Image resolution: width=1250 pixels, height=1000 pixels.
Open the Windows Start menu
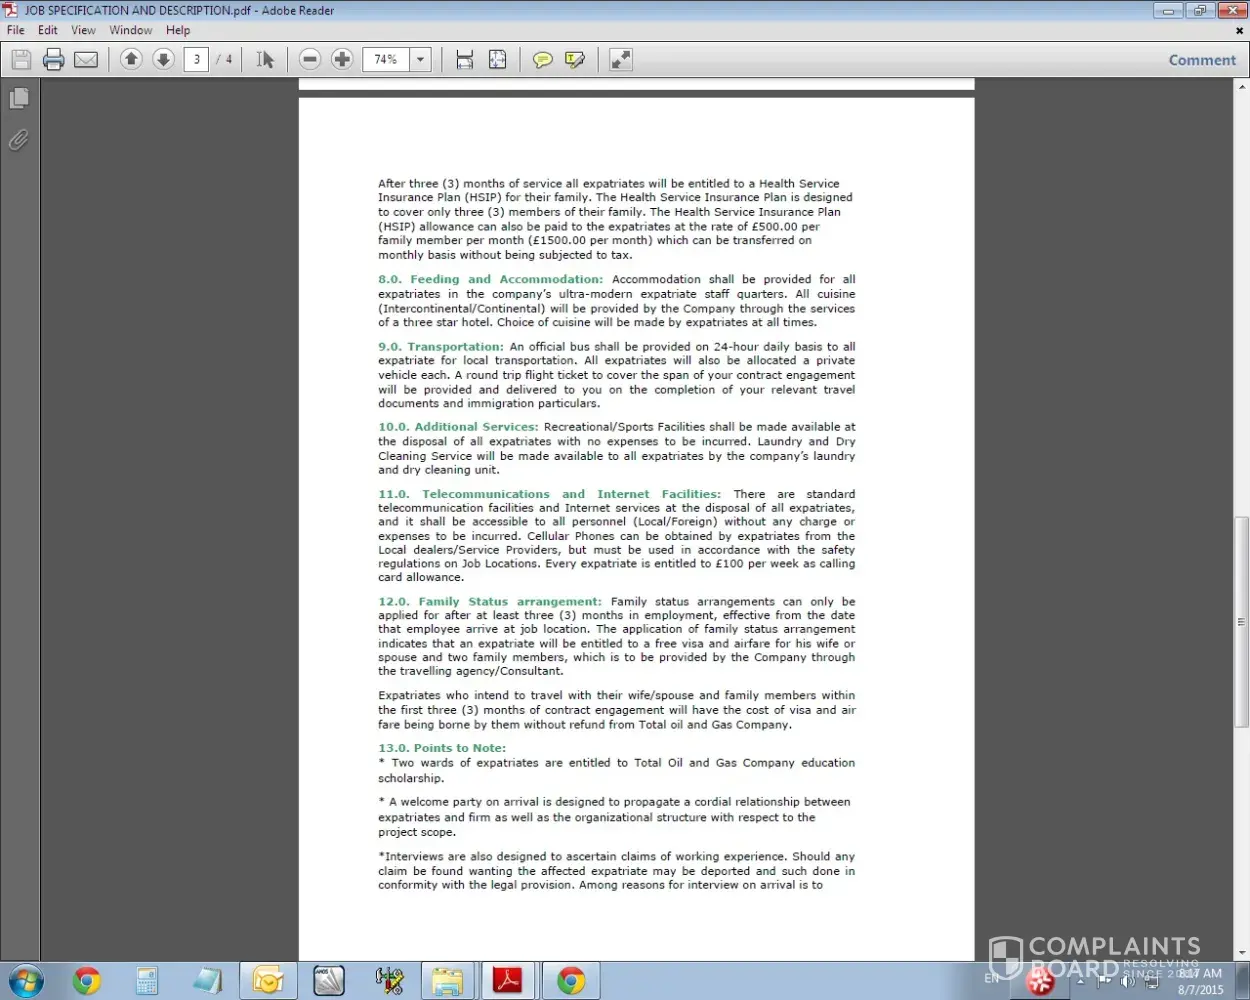(24, 981)
